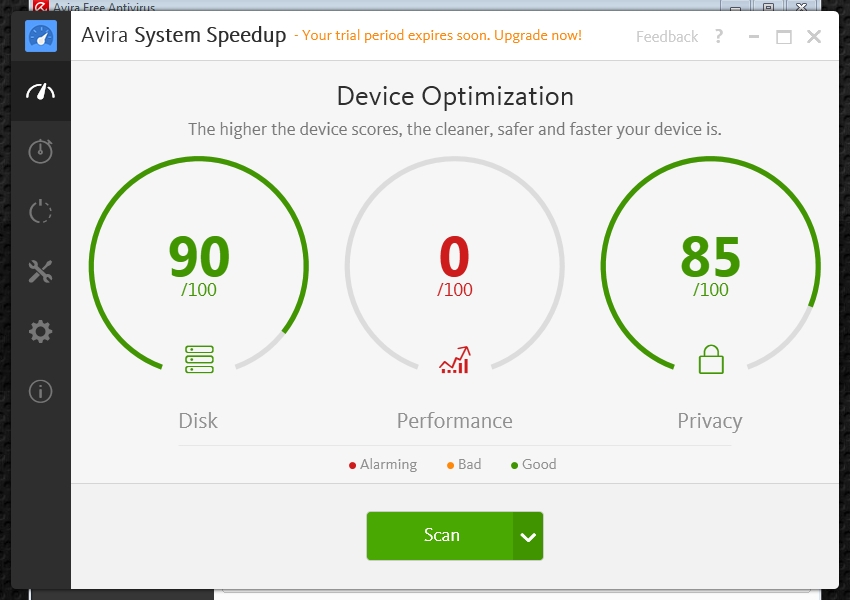
Task: Open the wrench and screwdriver tools section
Action: click(41, 271)
